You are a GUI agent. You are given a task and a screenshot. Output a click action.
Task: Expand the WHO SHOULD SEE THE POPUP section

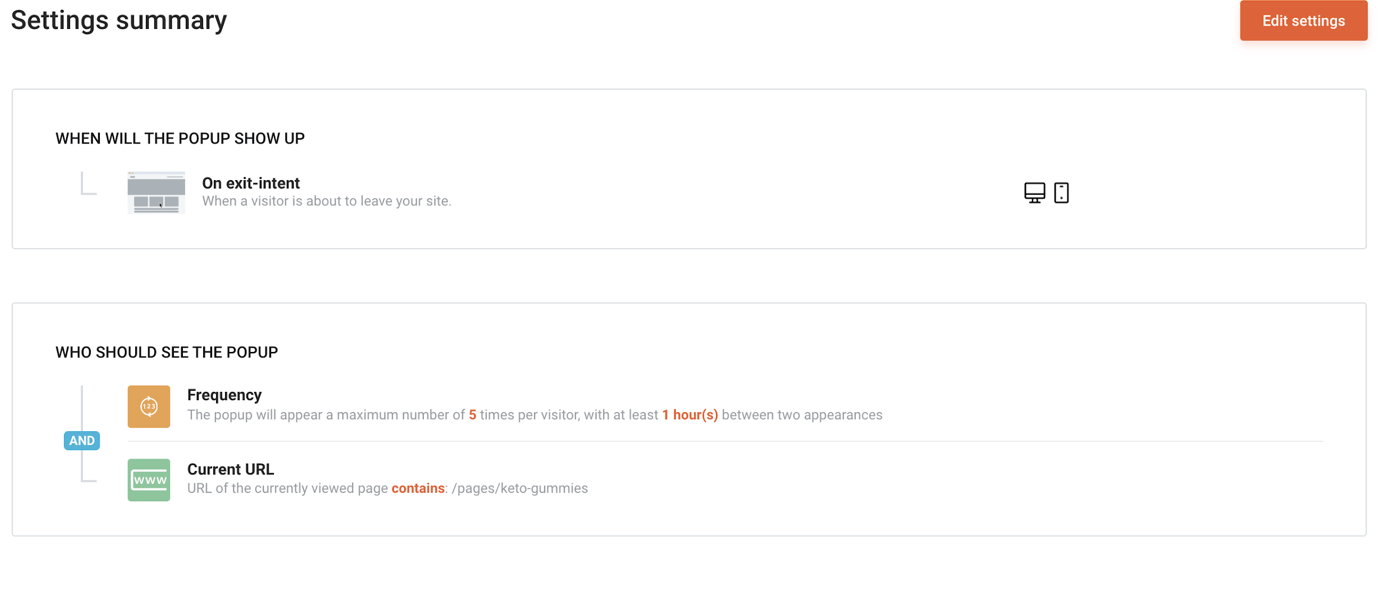[x=167, y=352]
